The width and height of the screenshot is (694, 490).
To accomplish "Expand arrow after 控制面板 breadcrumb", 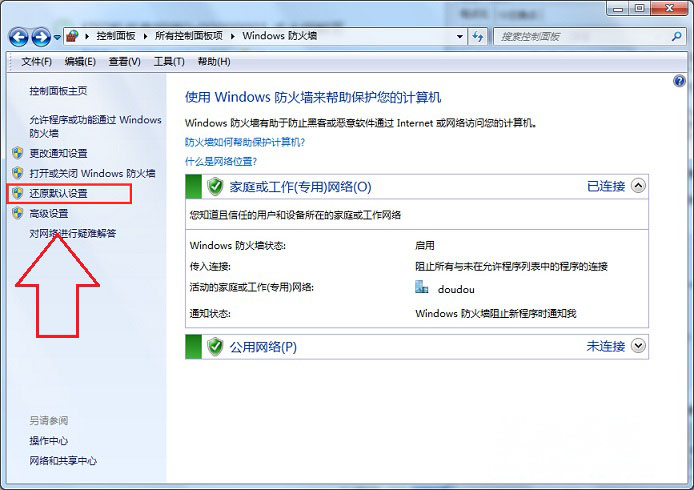I will pos(145,36).
